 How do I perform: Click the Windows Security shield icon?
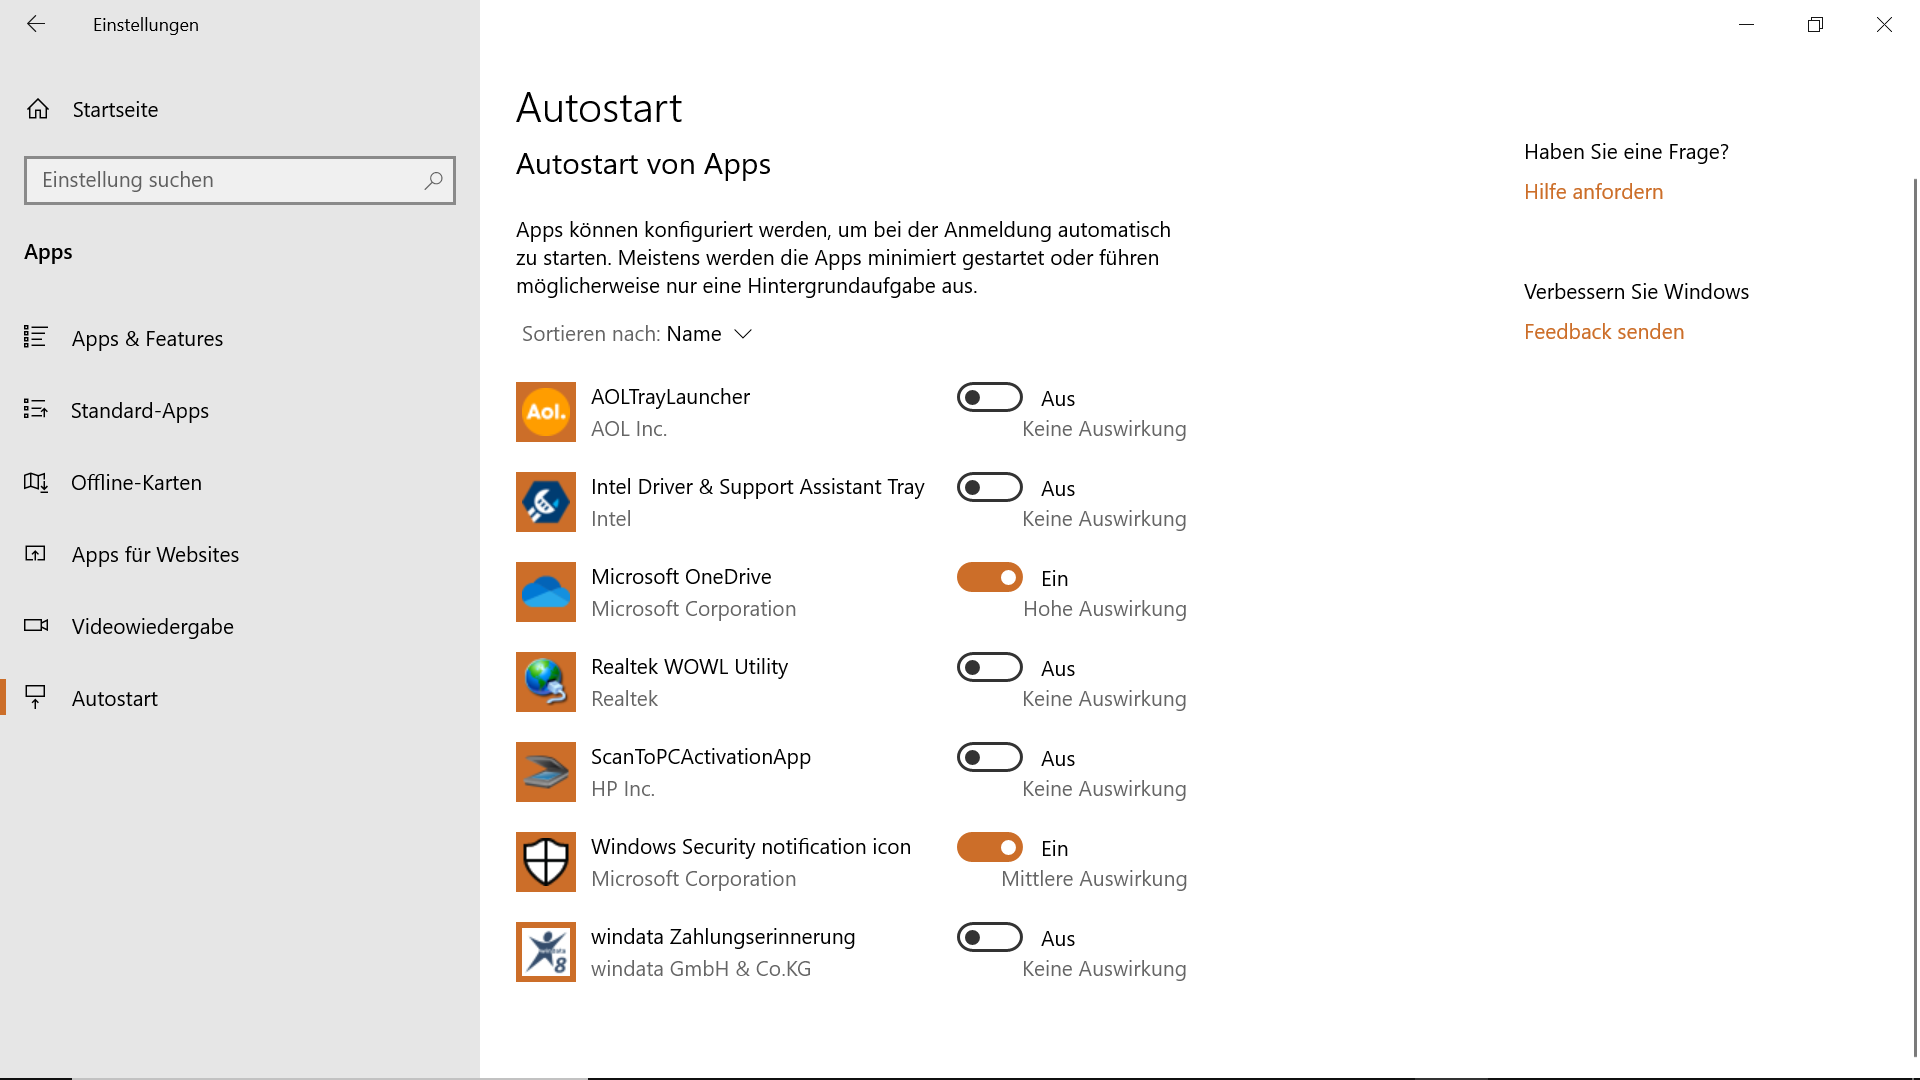(546, 862)
